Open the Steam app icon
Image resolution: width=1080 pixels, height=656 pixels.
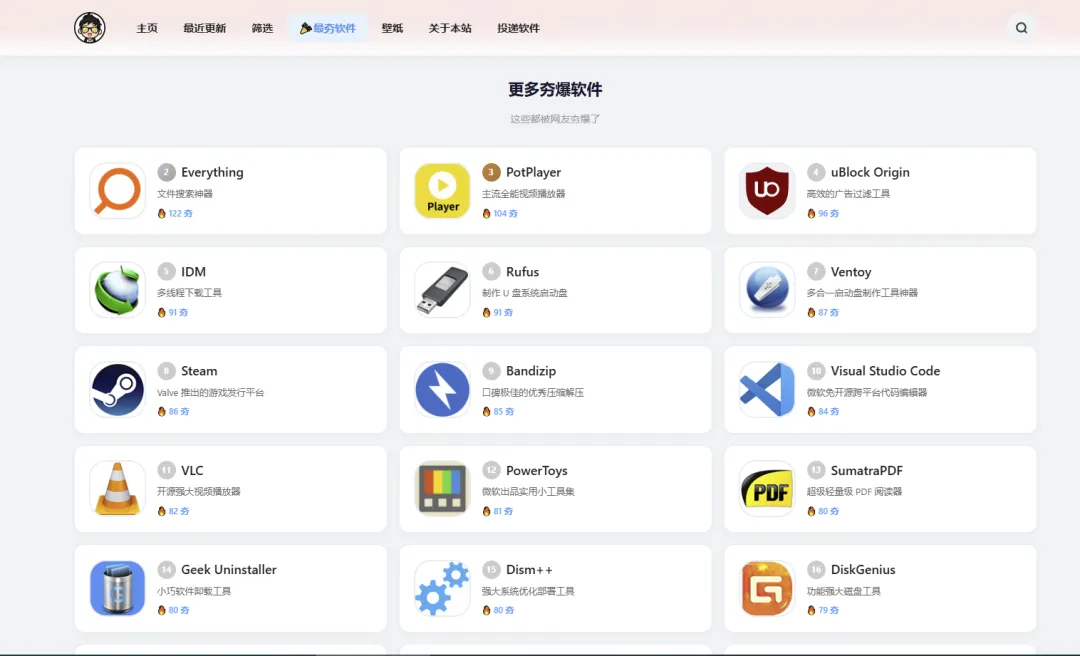(x=117, y=389)
